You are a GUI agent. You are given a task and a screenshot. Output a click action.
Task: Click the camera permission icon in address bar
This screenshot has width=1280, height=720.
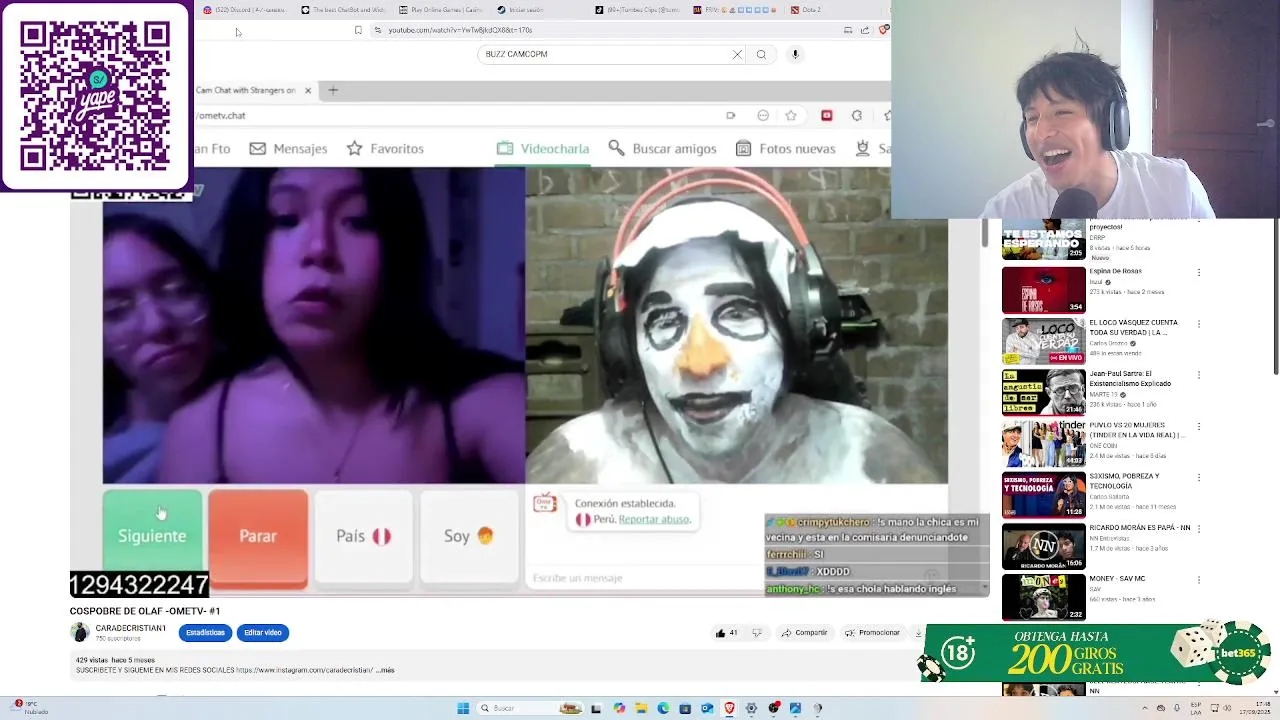730,115
